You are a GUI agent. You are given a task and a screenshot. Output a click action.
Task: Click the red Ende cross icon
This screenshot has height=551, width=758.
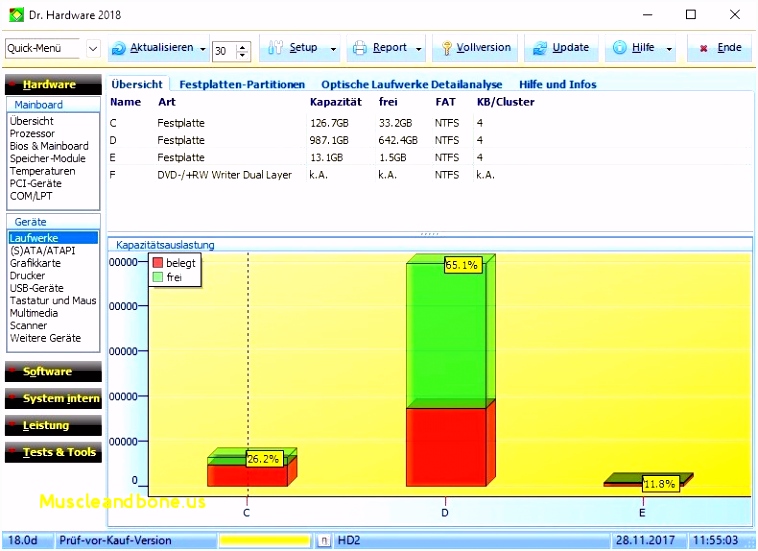click(703, 48)
